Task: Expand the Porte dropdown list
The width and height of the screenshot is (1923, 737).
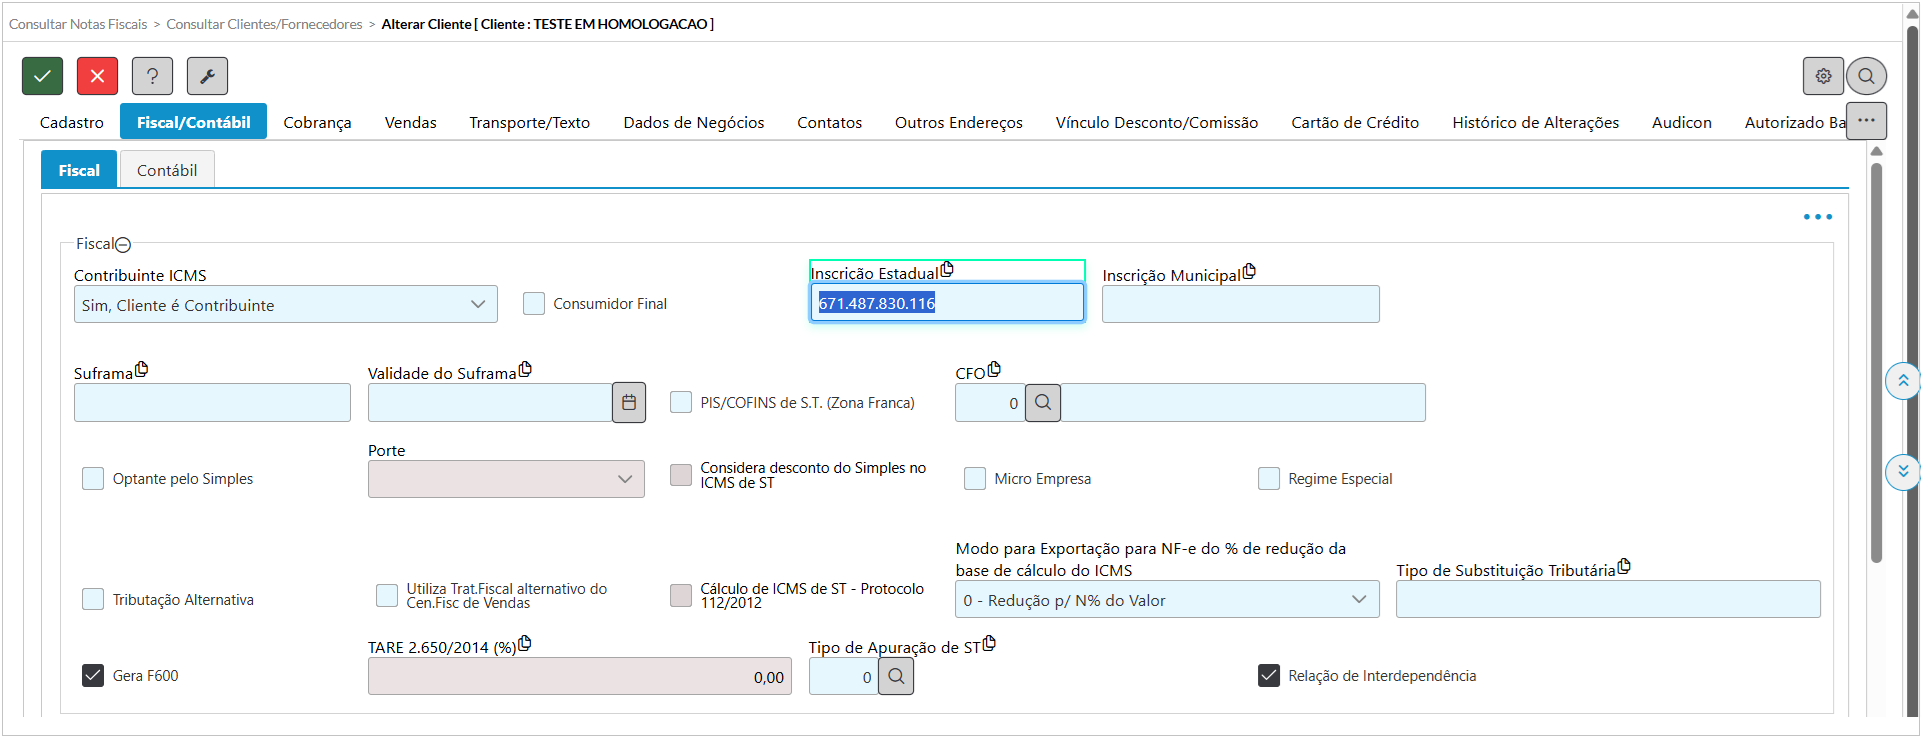Action: point(506,479)
